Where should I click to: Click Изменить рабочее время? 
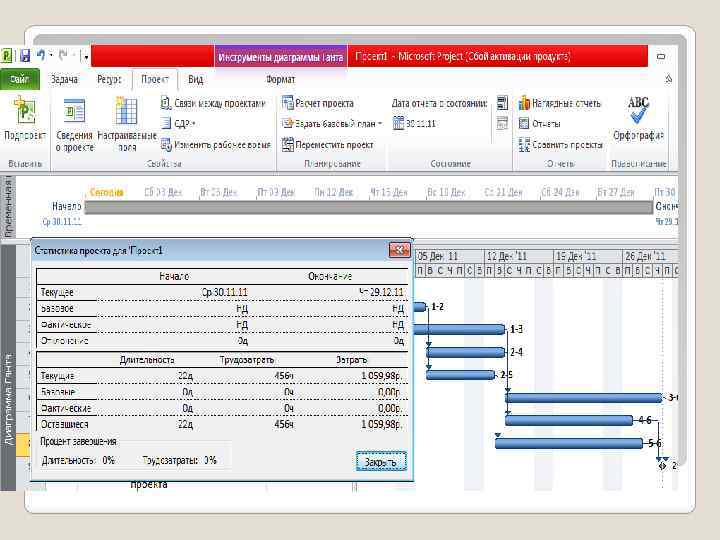click(215, 145)
